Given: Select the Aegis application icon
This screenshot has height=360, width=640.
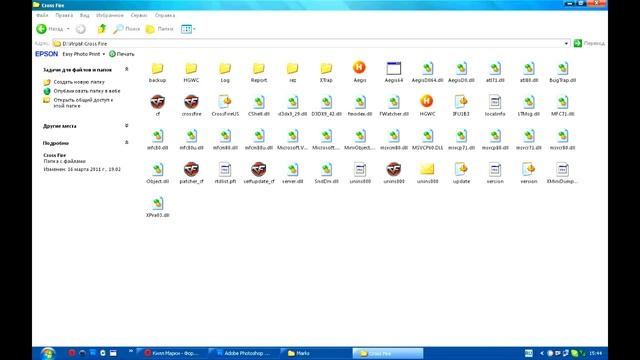Looking at the screenshot, I should point(359,68).
